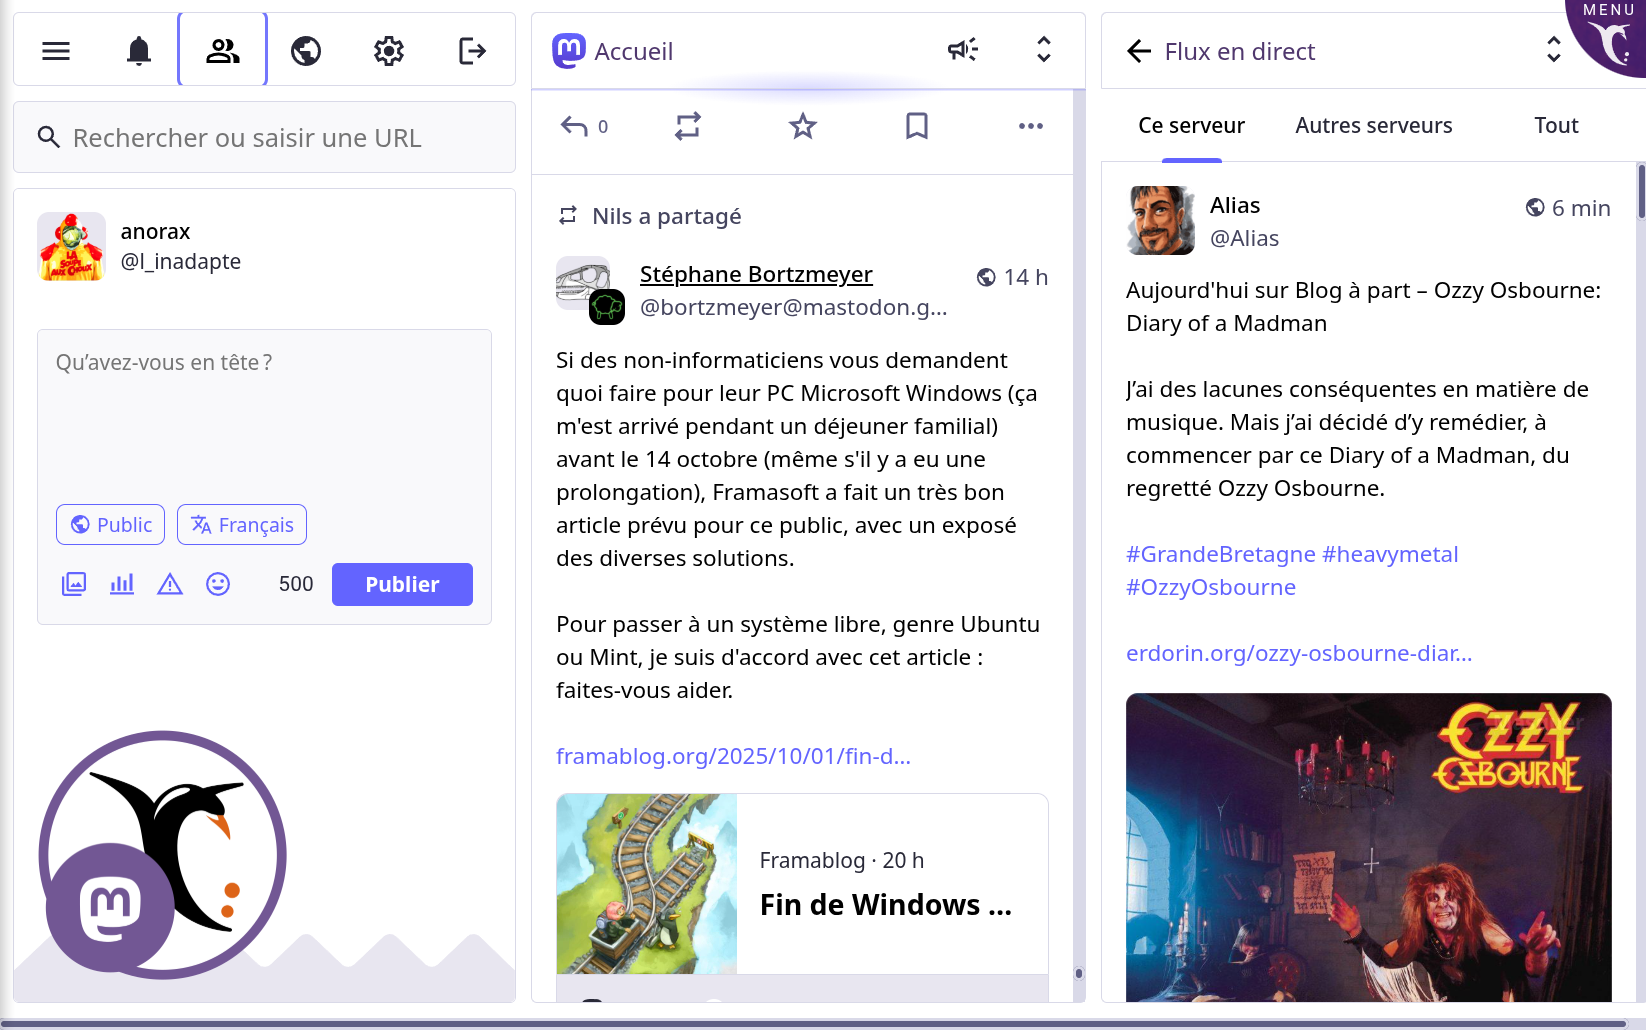The image size is (1646, 1030).
Task: Click the search or URL field
Action: pos(264,138)
